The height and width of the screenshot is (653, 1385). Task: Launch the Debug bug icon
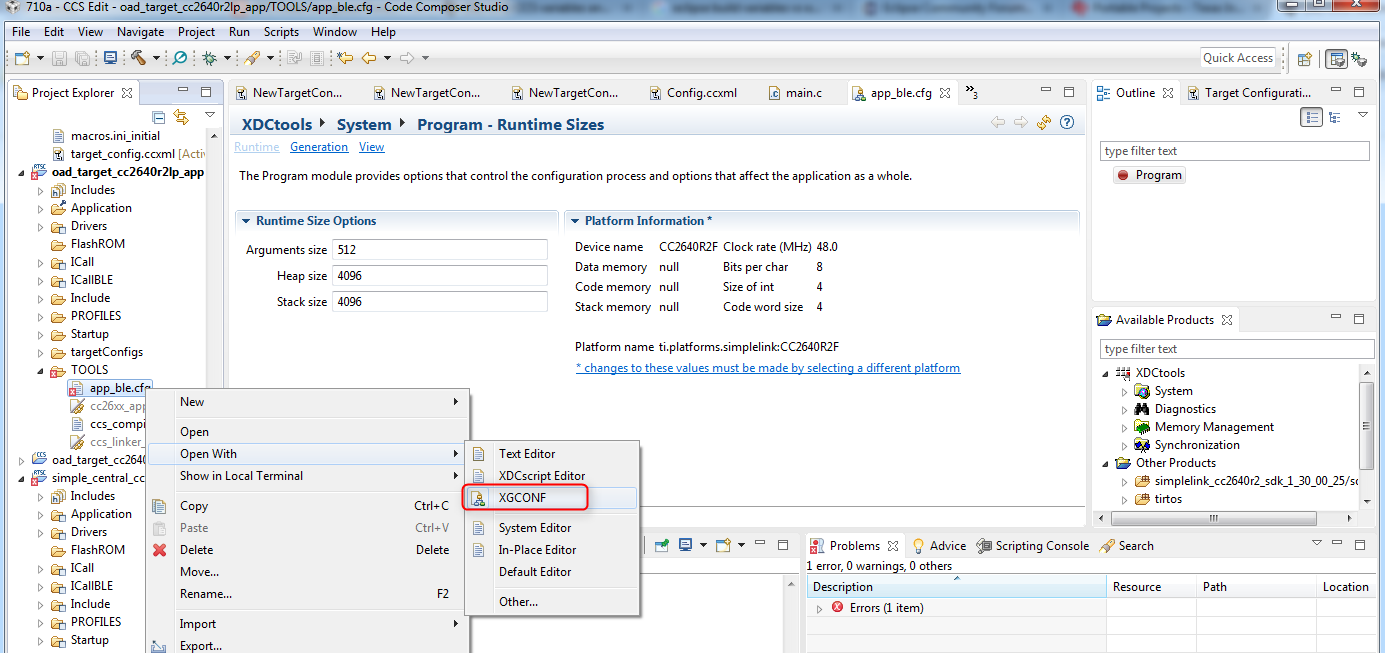(x=211, y=57)
